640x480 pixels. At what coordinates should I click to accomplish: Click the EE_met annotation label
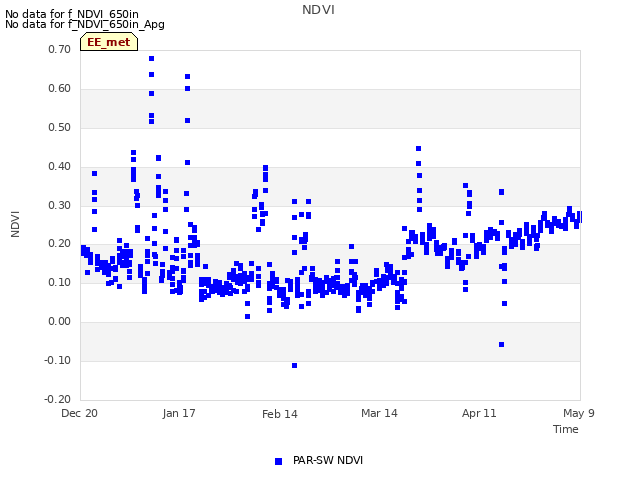[x=109, y=42]
